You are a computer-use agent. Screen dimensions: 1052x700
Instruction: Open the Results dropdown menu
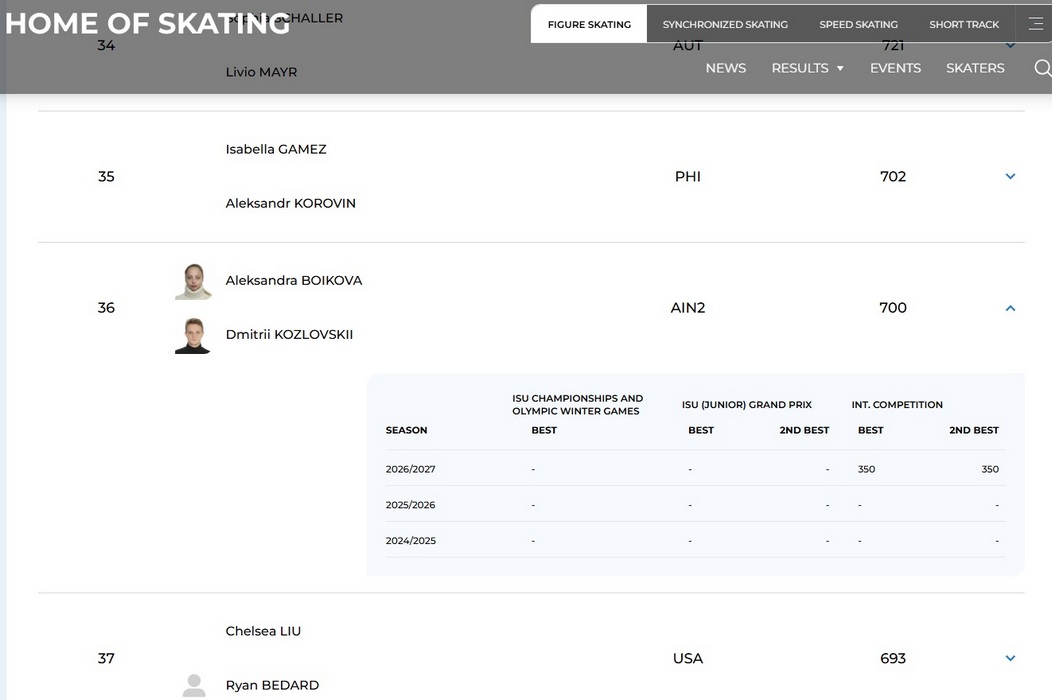click(807, 68)
